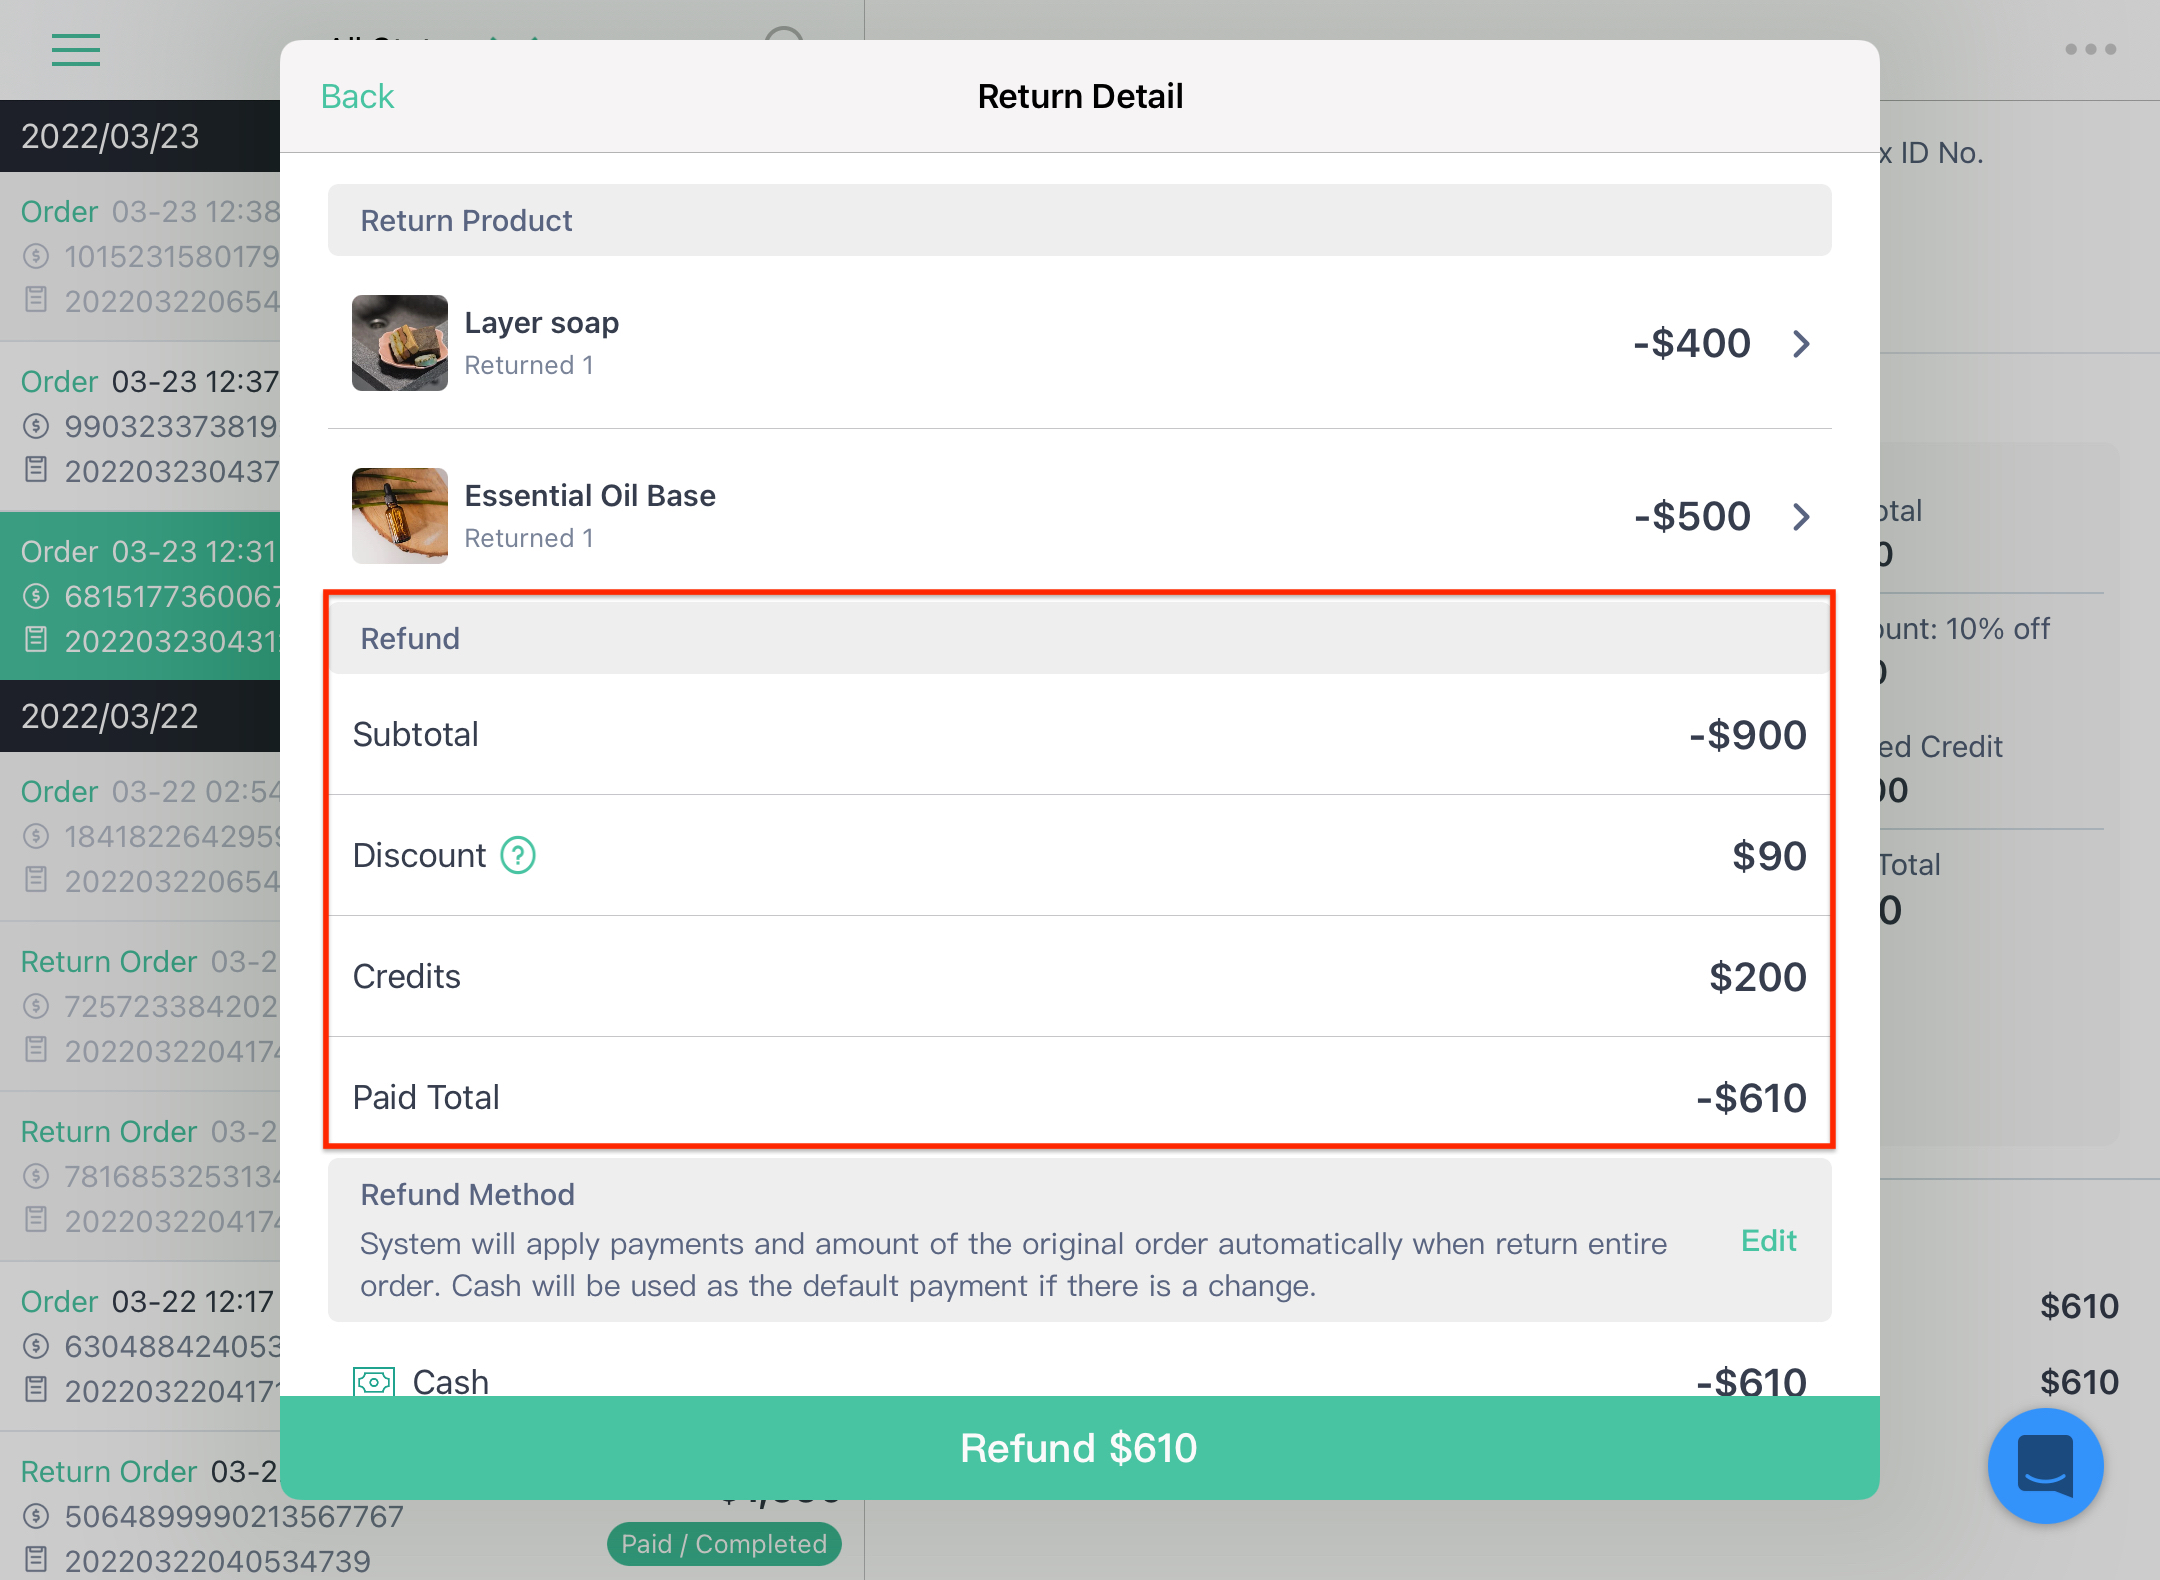Click the receipt icon beside 2022032204053​4739
This screenshot has width=2160, height=1580.
36,1560
